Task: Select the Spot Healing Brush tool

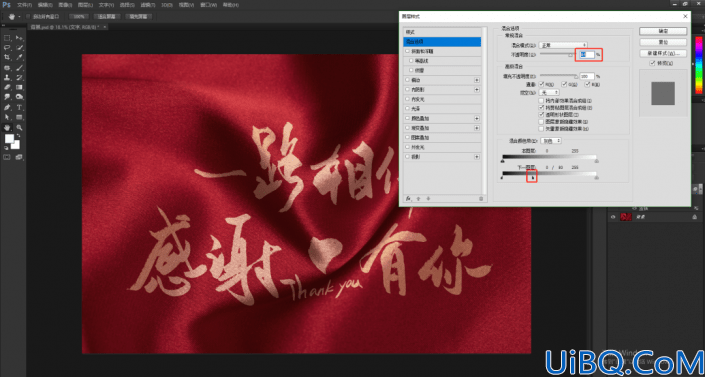Action: point(7,68)
